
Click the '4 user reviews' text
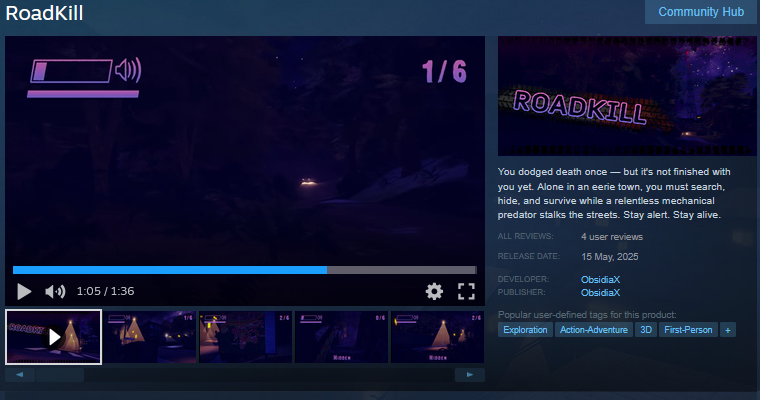click(612, 237)
